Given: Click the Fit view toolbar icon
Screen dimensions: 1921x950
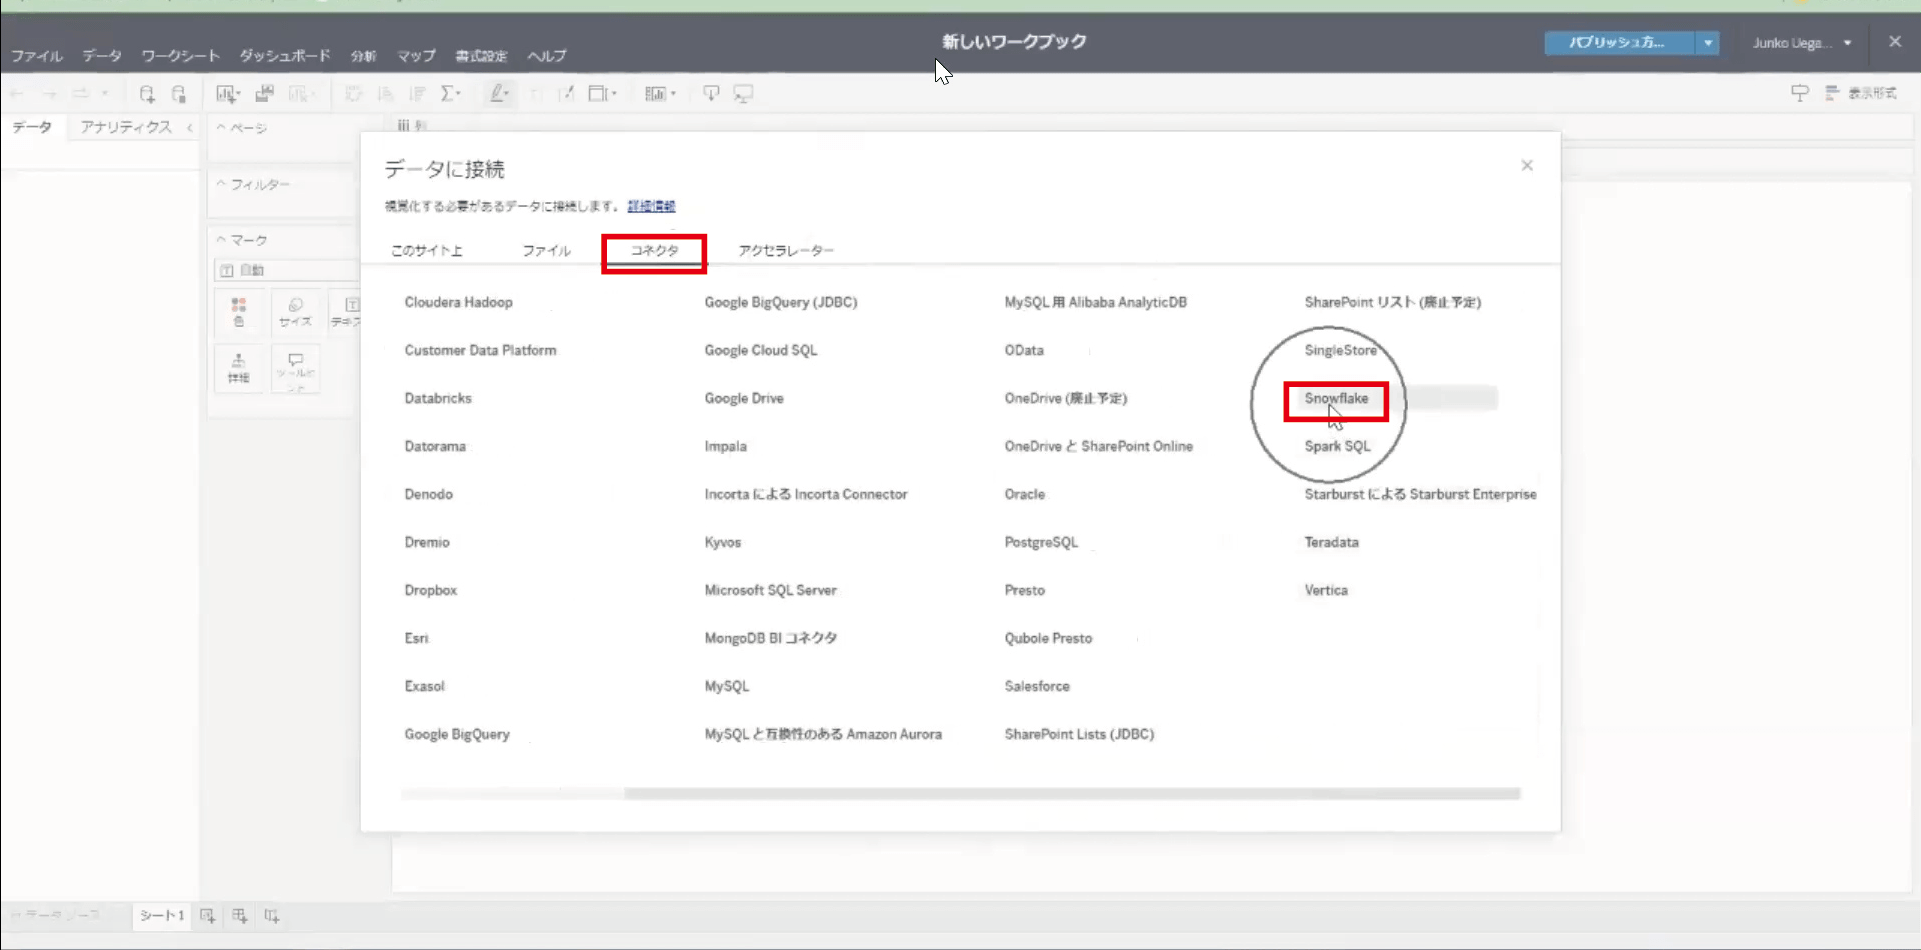Looking at the screenshot, I should (x=602, y=94).
